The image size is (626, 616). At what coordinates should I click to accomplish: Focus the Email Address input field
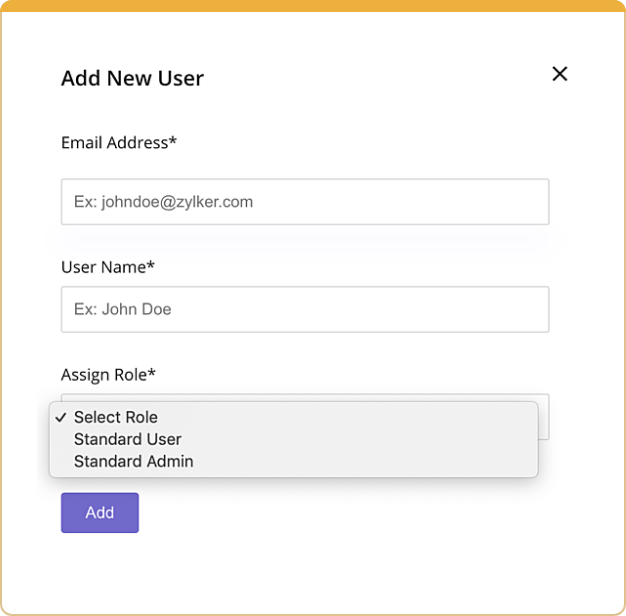point(305,202)
